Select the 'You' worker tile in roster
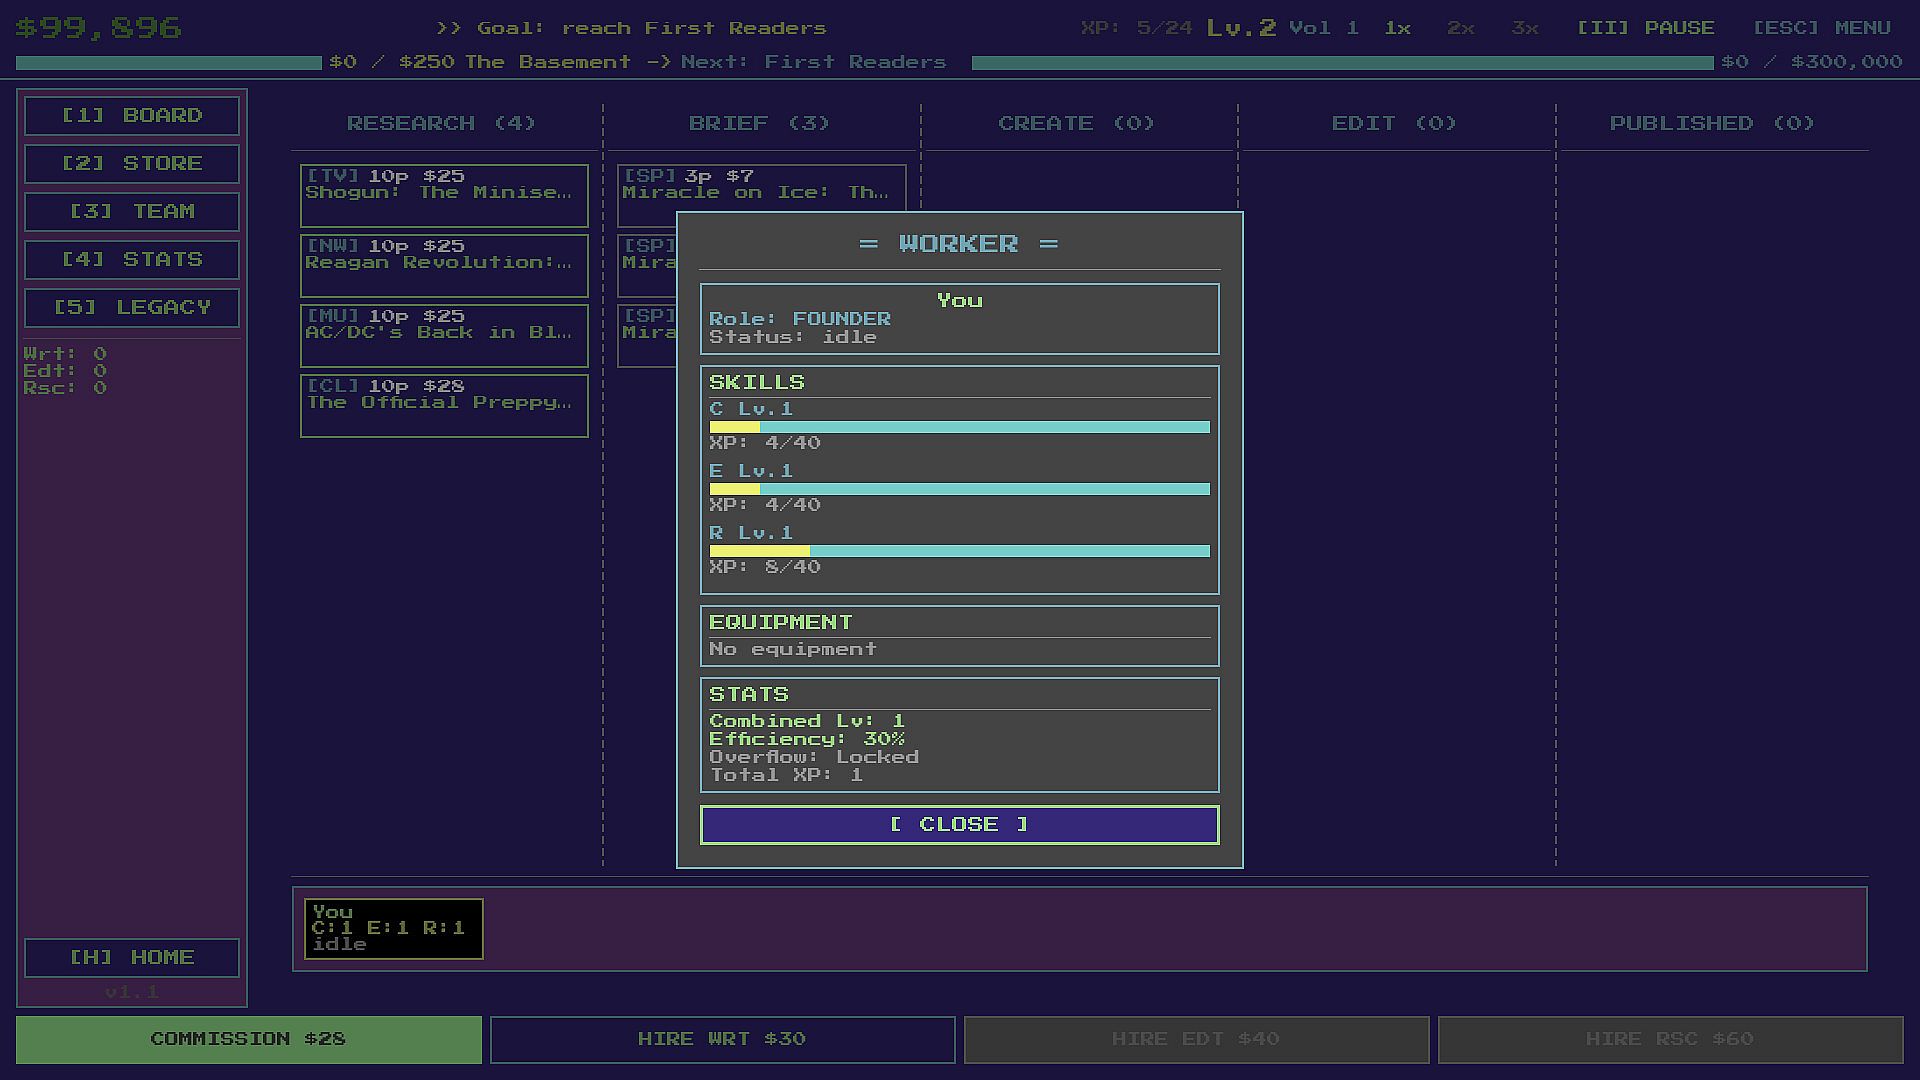This screenshot has height=1080, width=1920. 394,929
